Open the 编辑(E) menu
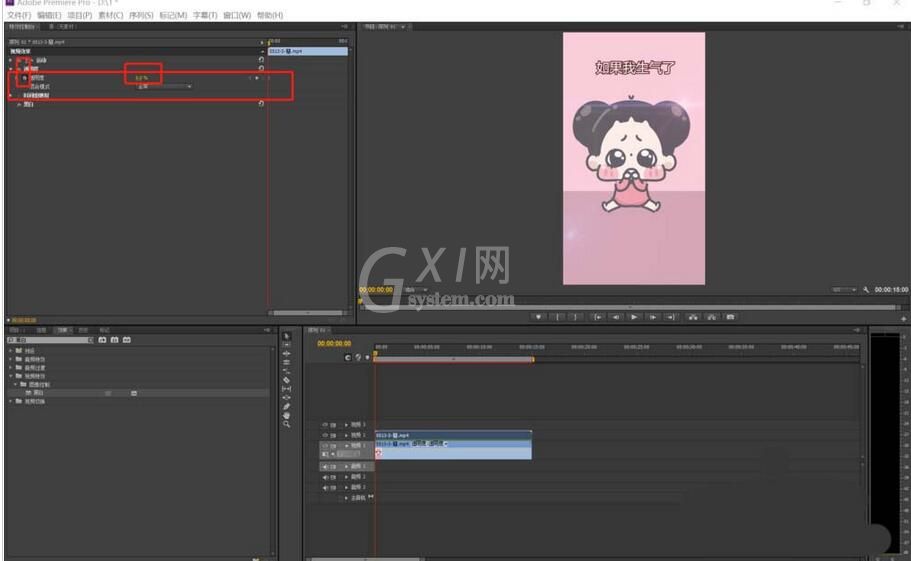The height and width of the screenshot is (561, 911). (x=49, y=15)
